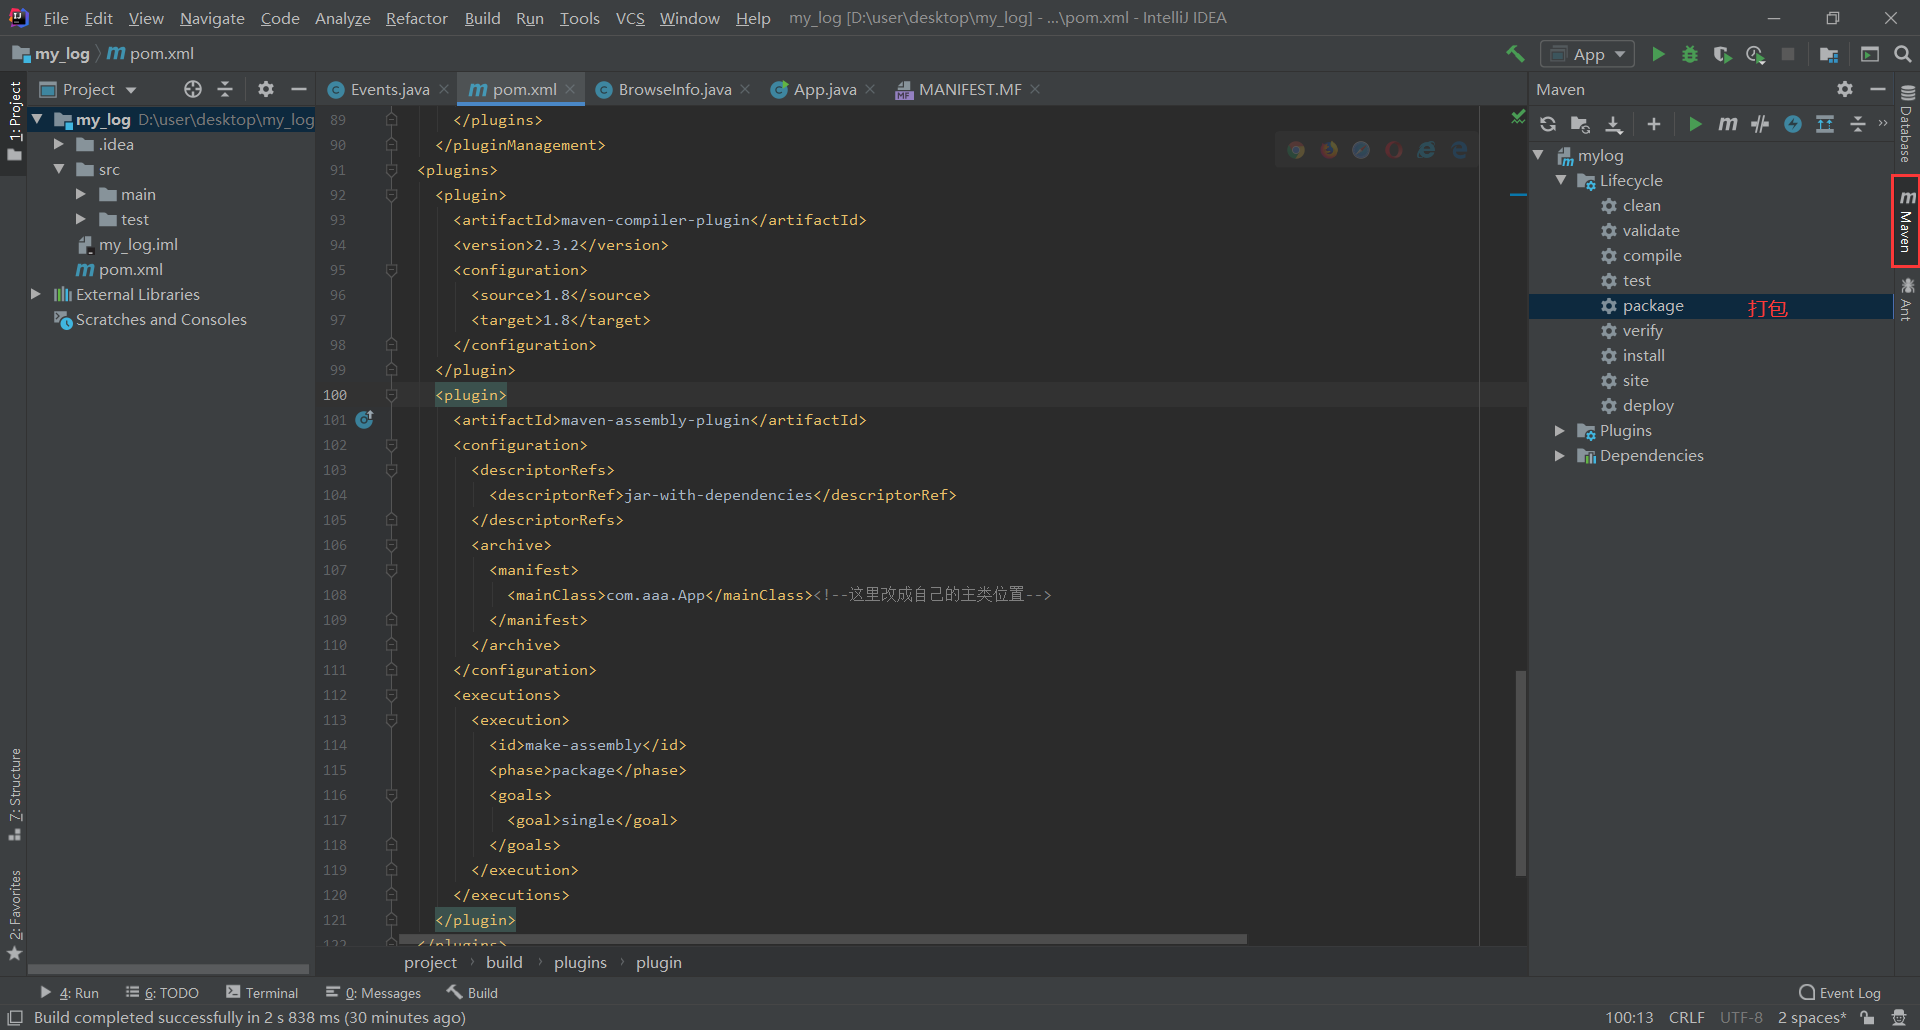Collapse the src folder
The height and width of the screenshot is (1030, 1920).
pos(59,169)
